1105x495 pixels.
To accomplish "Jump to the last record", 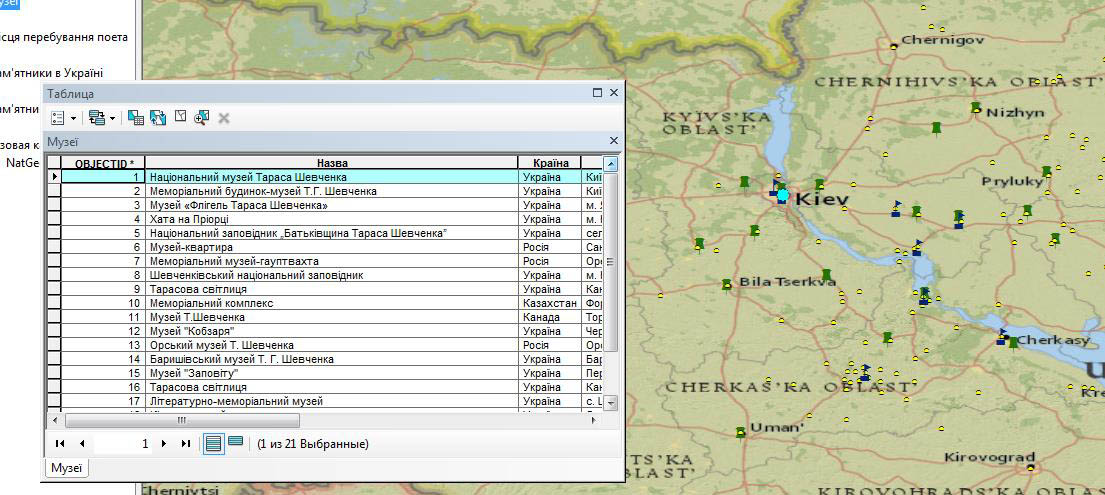I will pyautogui.click(x=185, y=444).
